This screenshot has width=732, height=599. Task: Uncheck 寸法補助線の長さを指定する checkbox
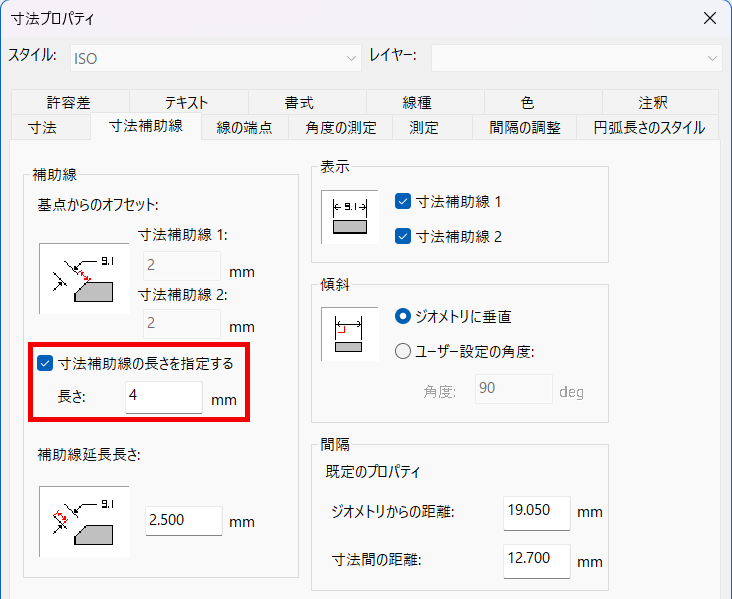[x=45, y=364]
